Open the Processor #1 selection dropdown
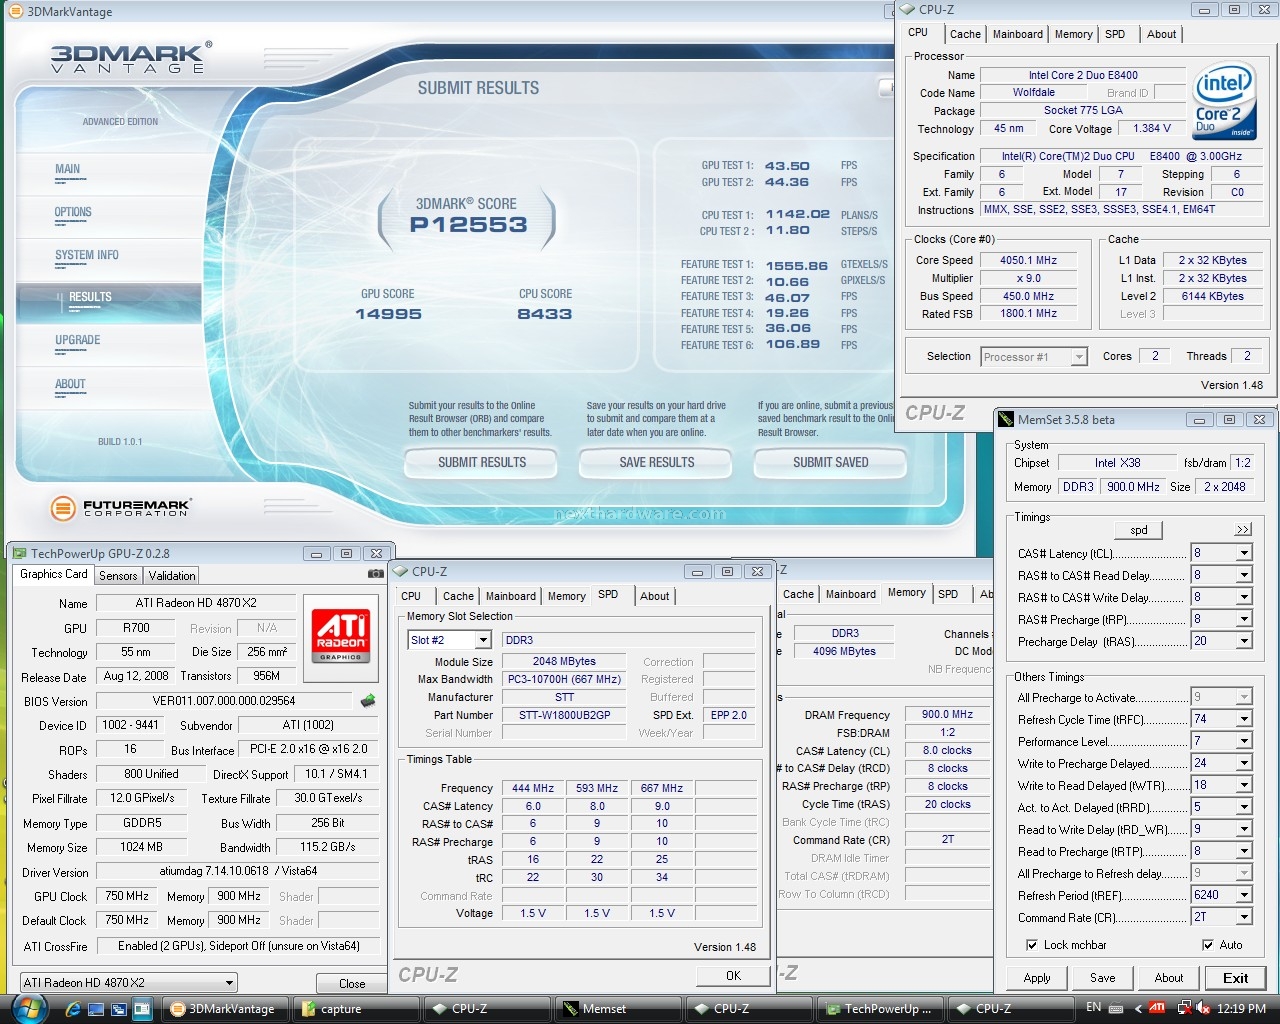This screenshot has height=1024, width=1280. click(x=1078, y=357)
